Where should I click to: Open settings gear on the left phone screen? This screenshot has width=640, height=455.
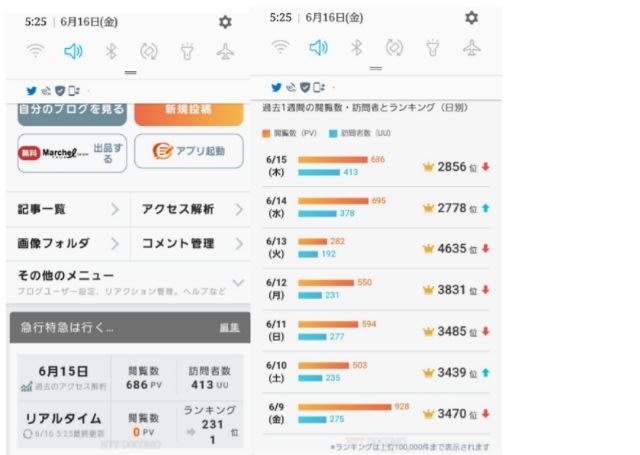click(x=225, y=21)
